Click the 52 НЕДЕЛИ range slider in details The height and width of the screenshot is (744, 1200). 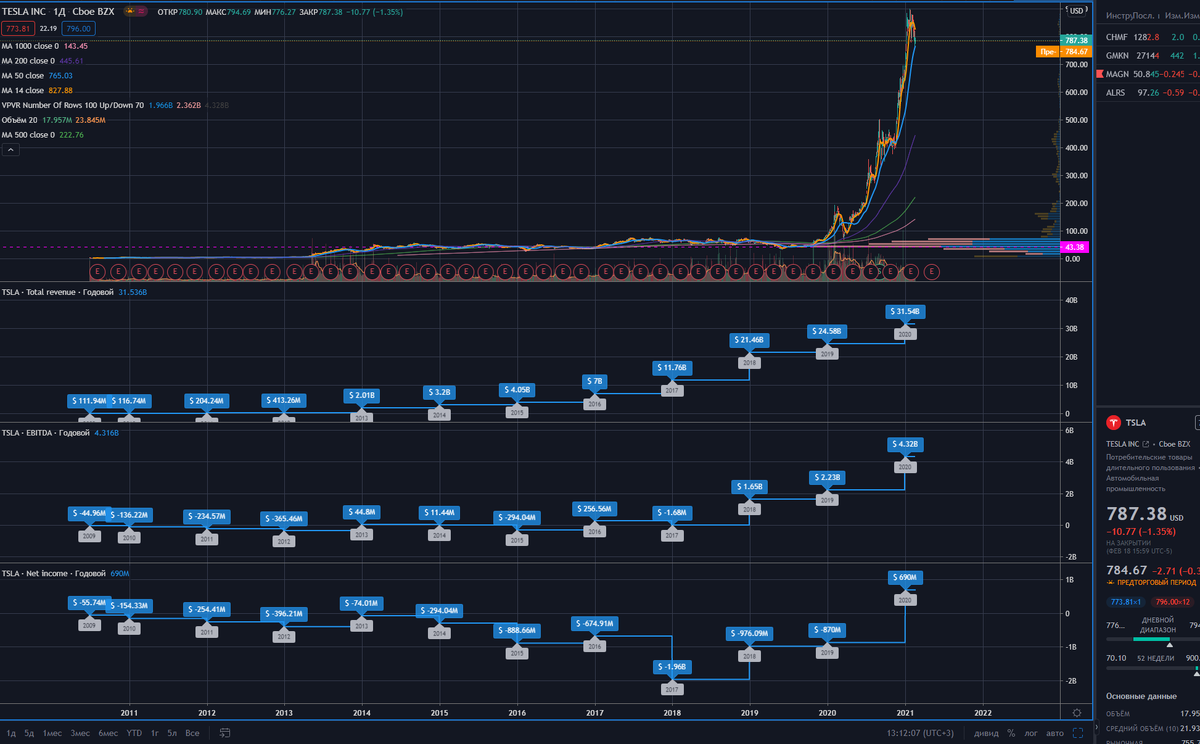click(1152, 669)
